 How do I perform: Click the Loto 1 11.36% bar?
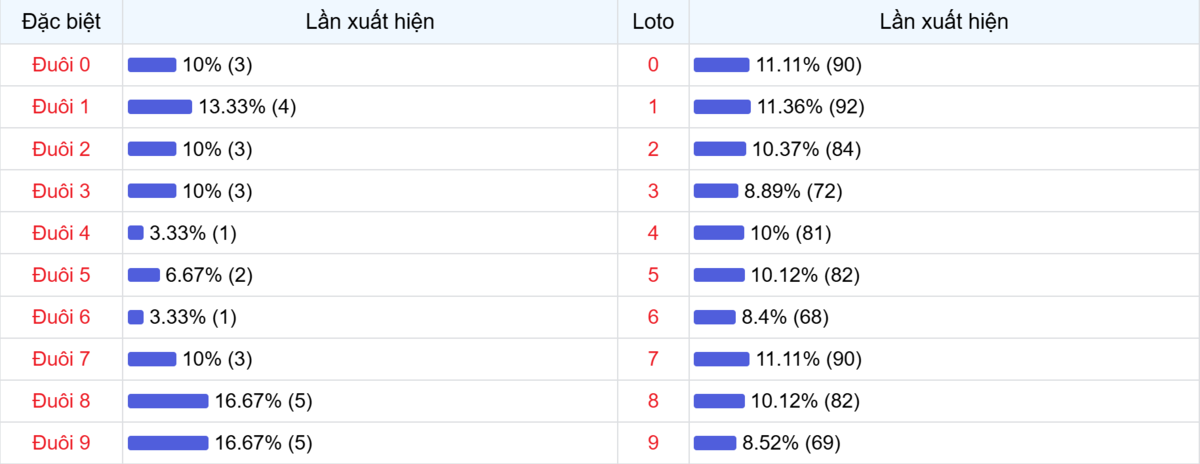pos(722,107)
